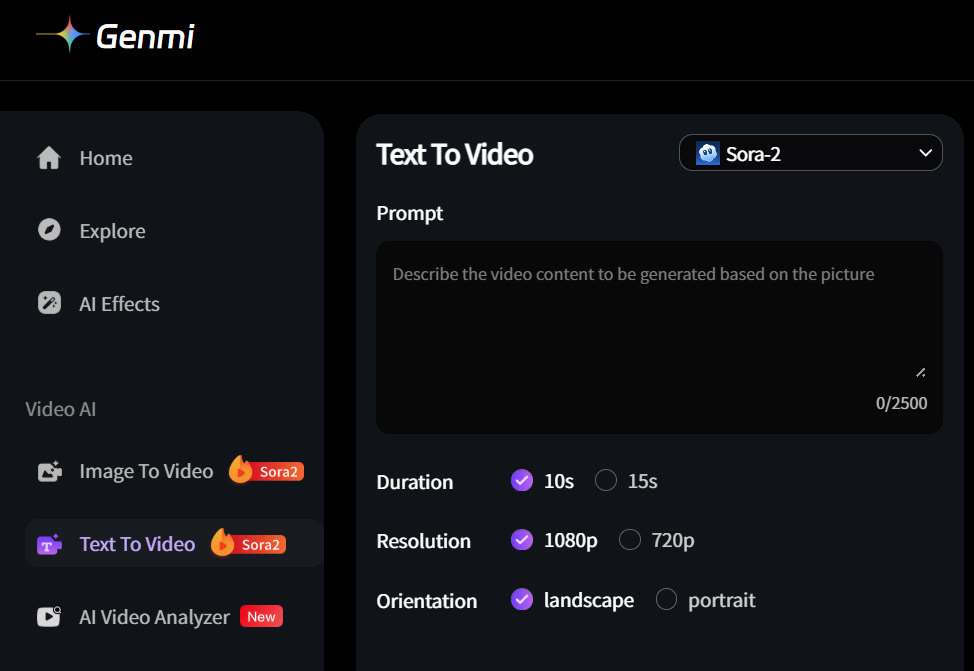The image size is (974, 671).
Task: Select the Home house icon
Action: (48, 157)
